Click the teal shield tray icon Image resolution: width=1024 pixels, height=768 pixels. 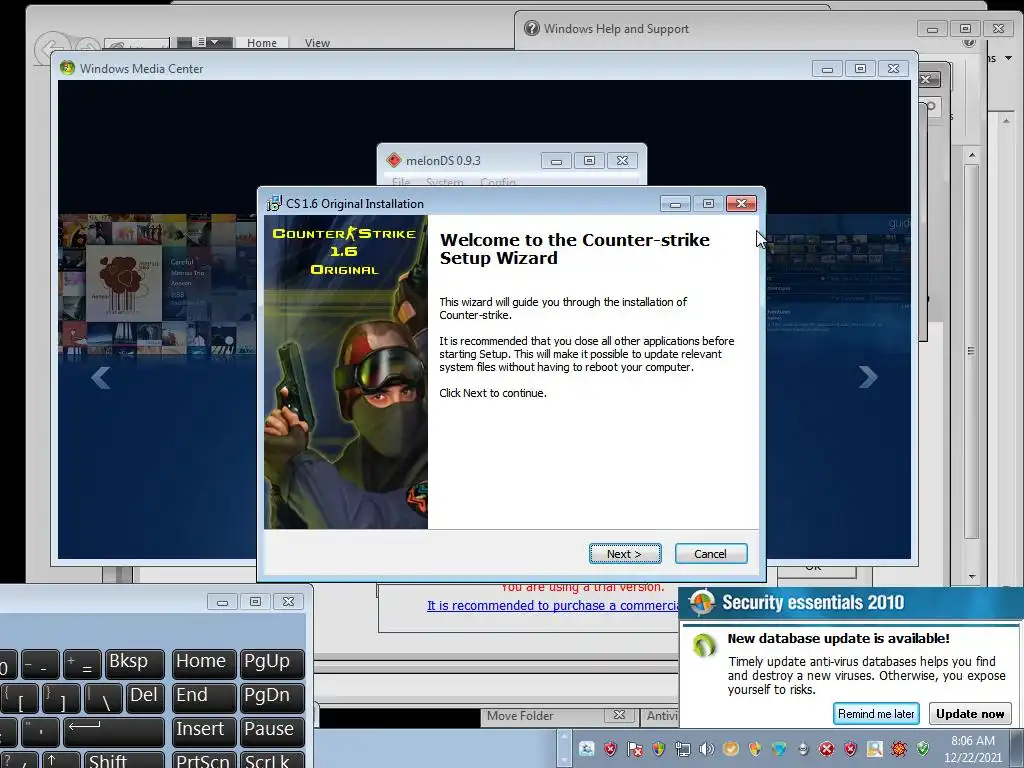click(x=779, y=748)
